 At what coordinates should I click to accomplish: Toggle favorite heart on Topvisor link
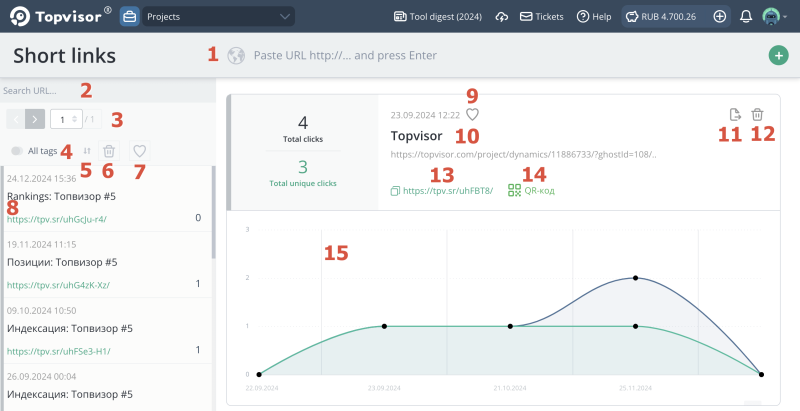tap(472, 114)
